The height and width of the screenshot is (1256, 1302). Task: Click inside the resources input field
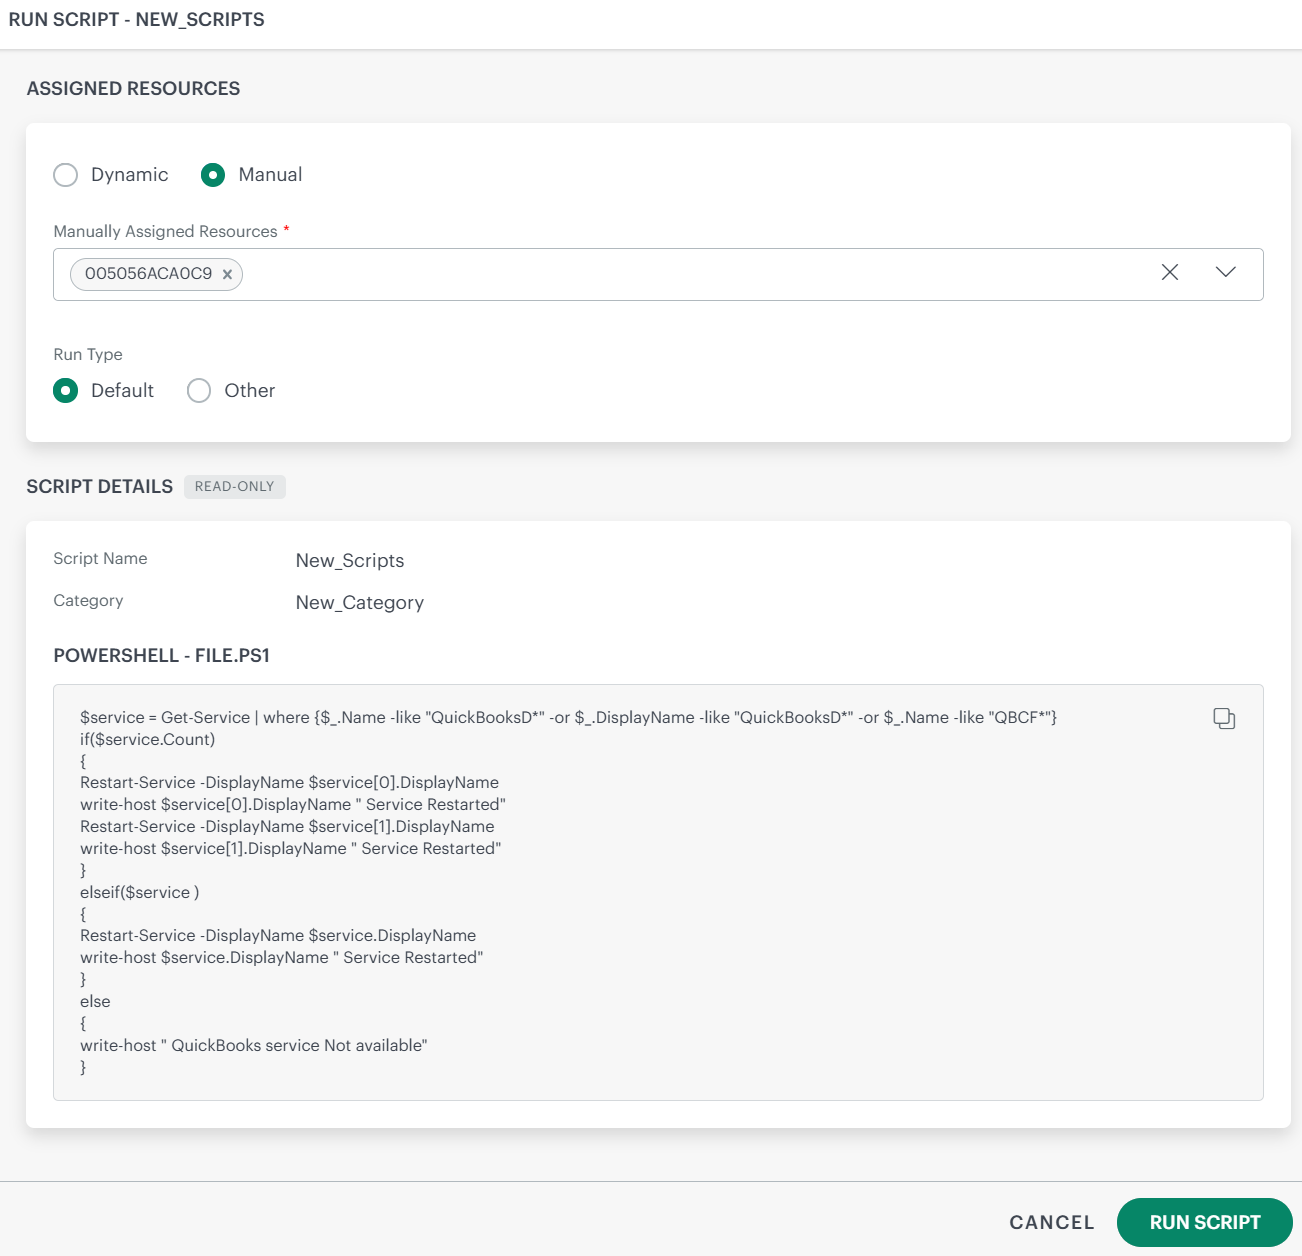600,274
